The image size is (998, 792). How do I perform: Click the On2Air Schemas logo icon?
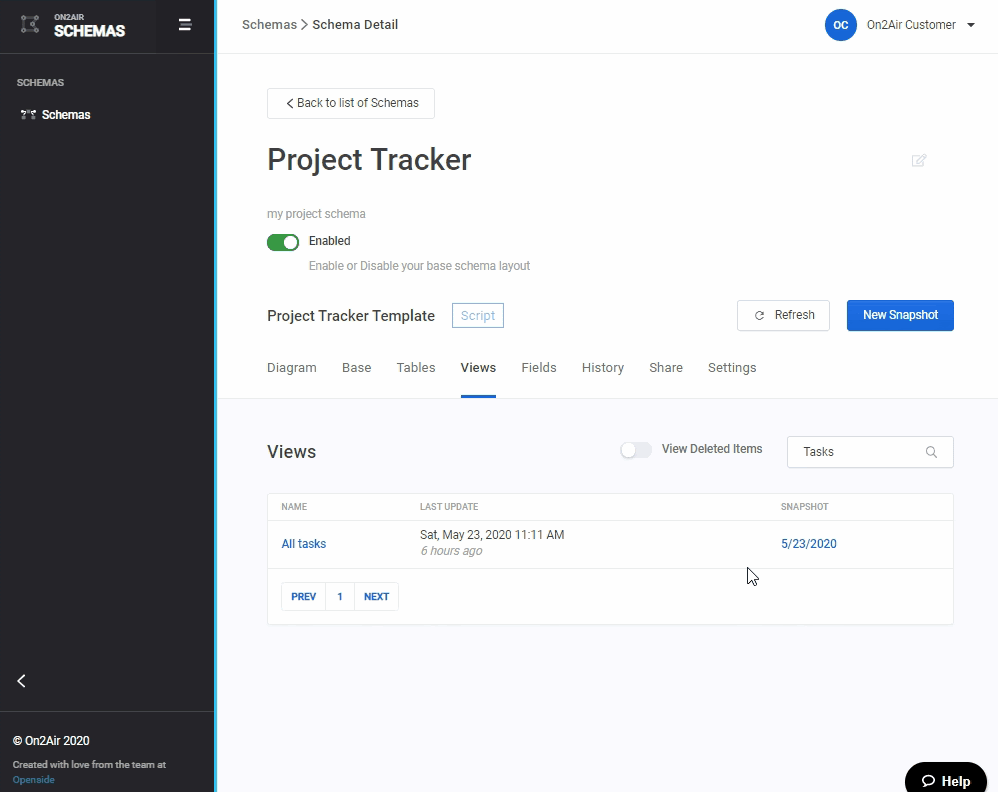(x=30, y=25)
